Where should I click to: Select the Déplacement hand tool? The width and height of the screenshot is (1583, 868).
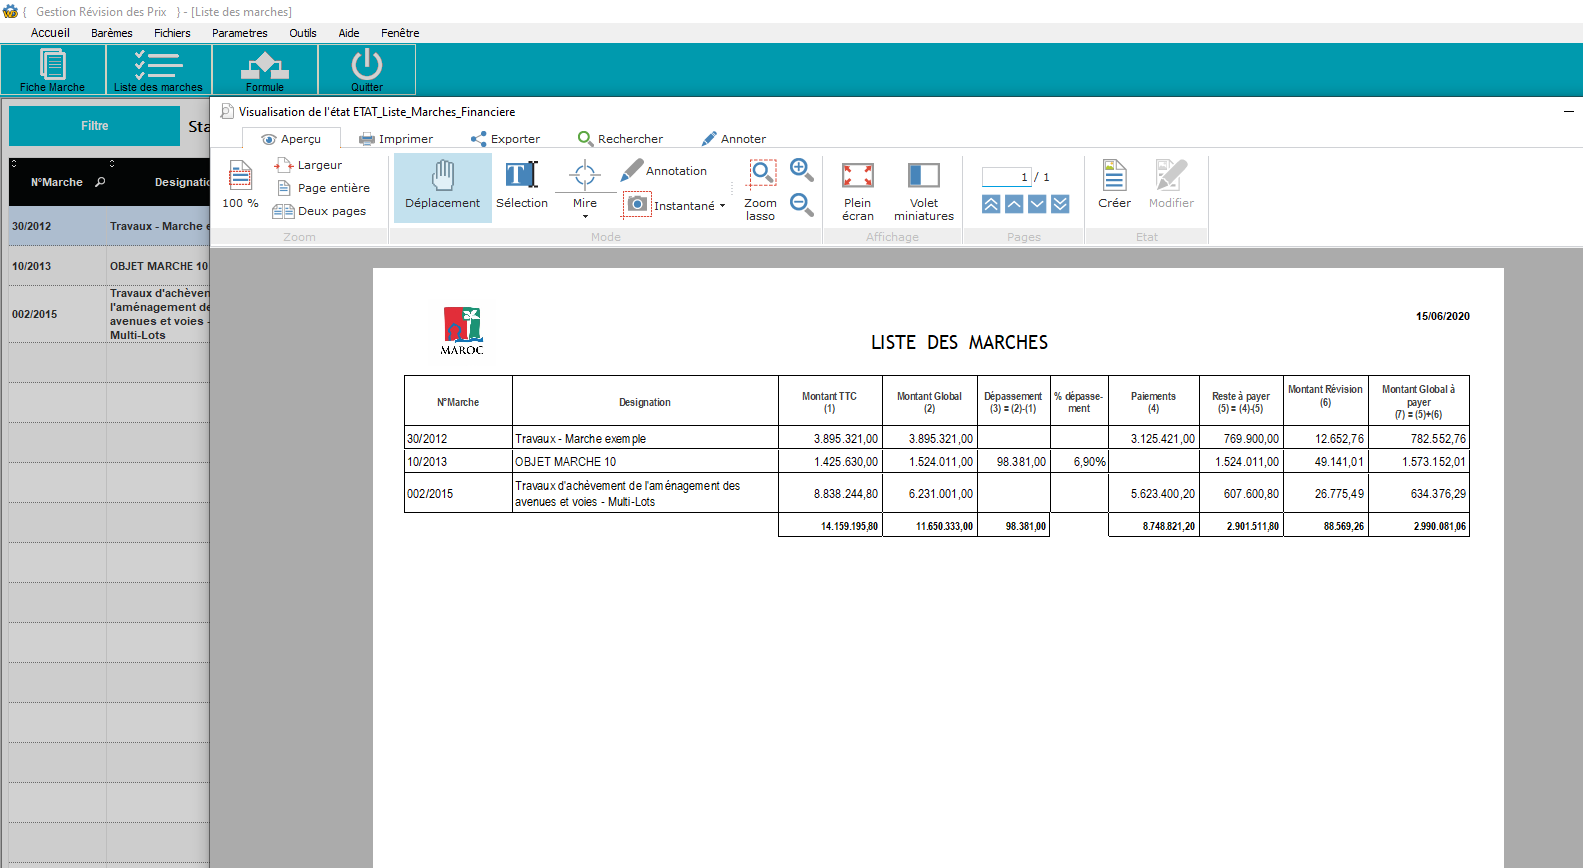coord(442,186)
